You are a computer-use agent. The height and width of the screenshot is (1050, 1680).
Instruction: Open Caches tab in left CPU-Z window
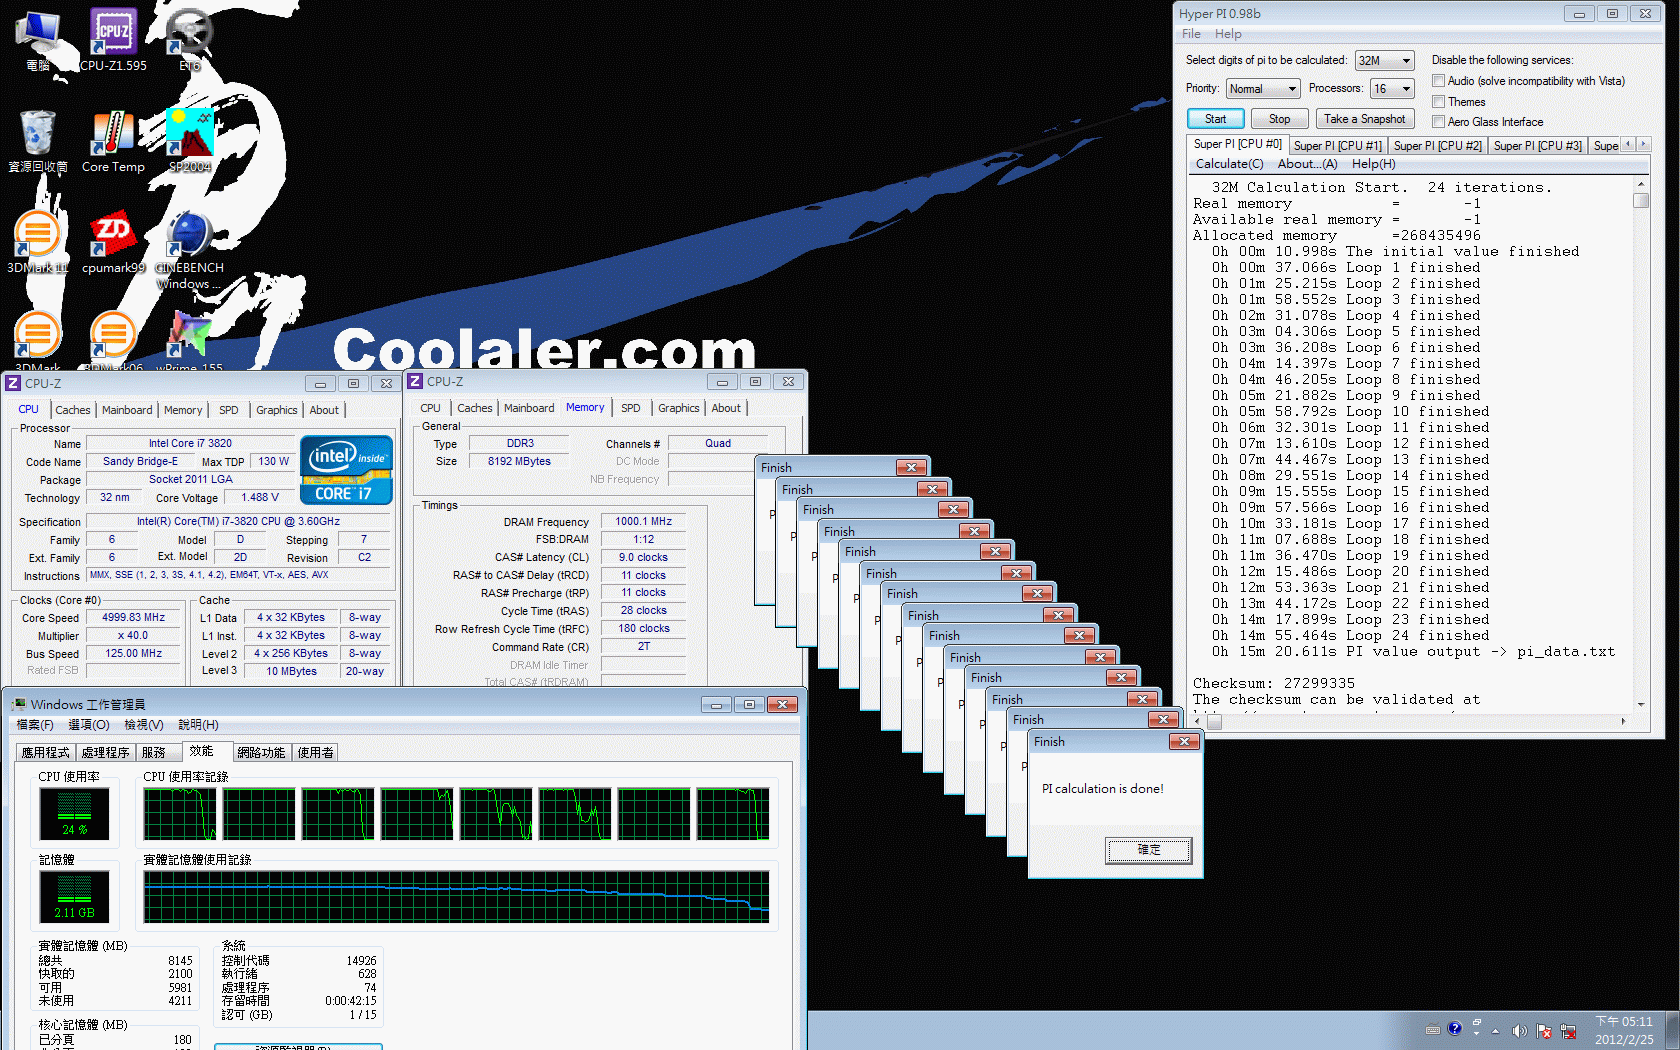point(73,410)
